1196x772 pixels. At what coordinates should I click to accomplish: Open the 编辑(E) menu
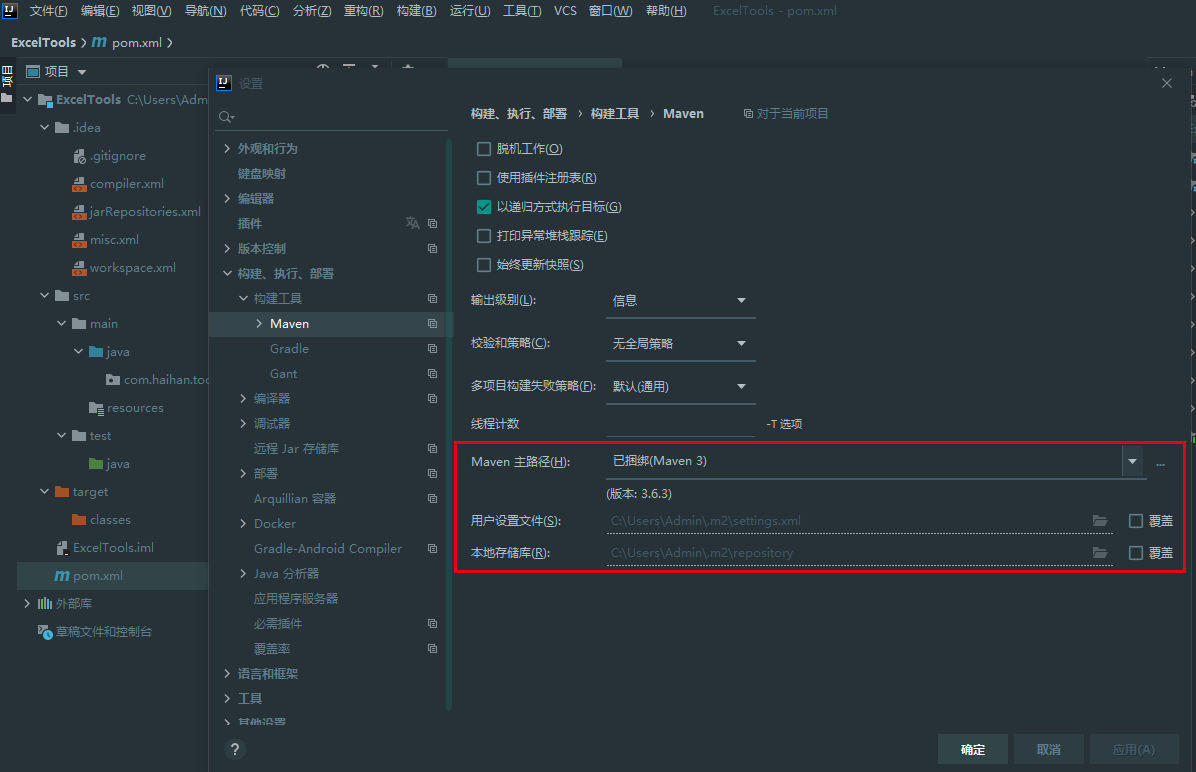(x=100, y=11)
